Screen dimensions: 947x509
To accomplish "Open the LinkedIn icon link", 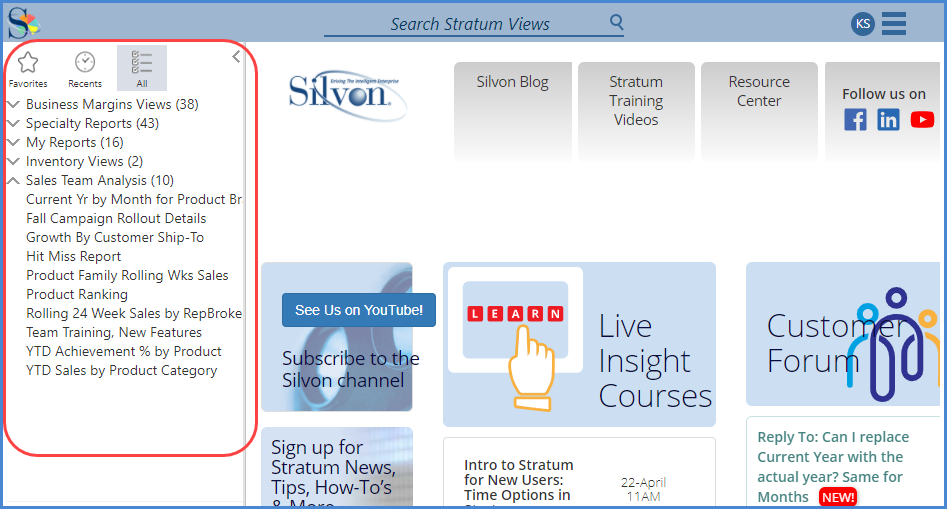I will click(888, 120).
